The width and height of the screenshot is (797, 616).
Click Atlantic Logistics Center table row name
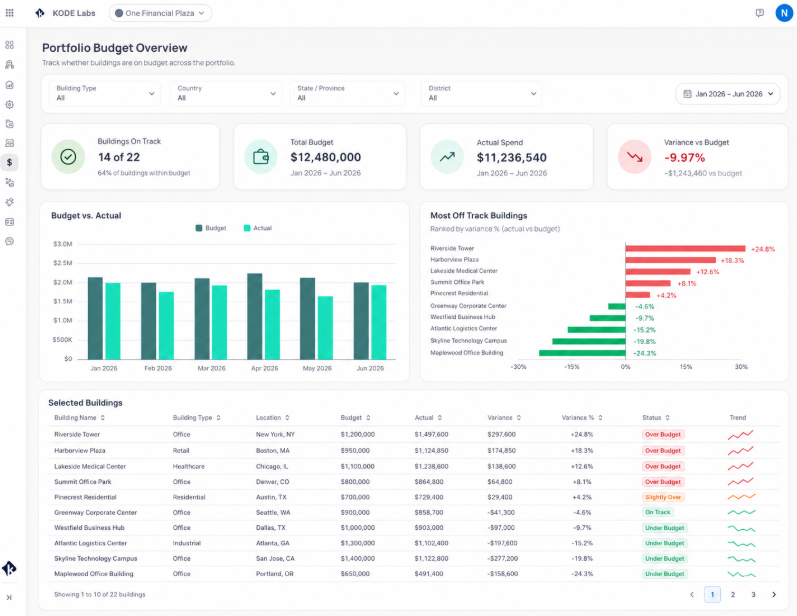tap(90, 543)
